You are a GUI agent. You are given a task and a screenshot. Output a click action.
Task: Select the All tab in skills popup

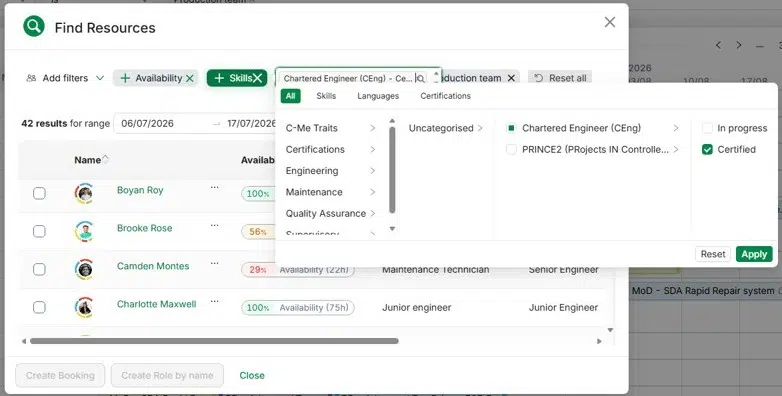pyautogui.click(x=290, y=96)
